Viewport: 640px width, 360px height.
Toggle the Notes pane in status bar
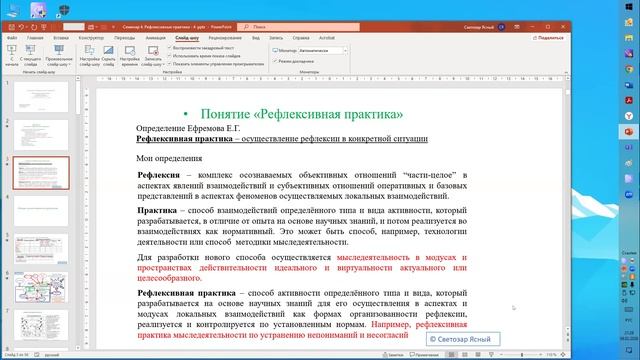click(393, 355)
